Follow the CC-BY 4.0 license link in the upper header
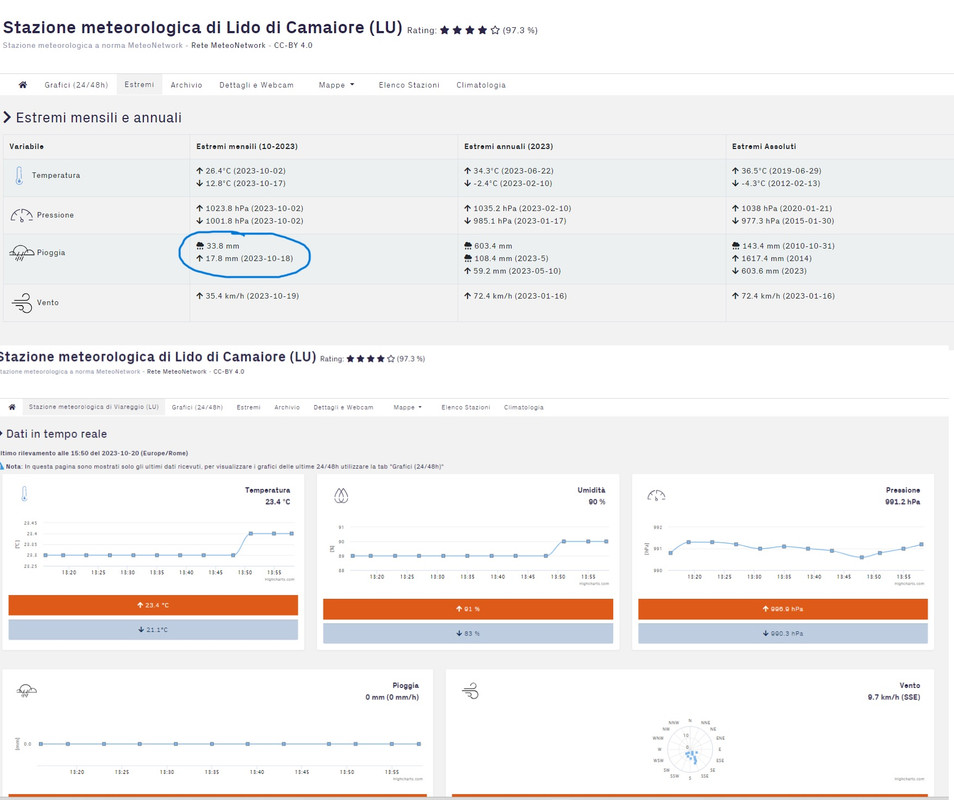The image size is (954, 800). pos(293,46)
